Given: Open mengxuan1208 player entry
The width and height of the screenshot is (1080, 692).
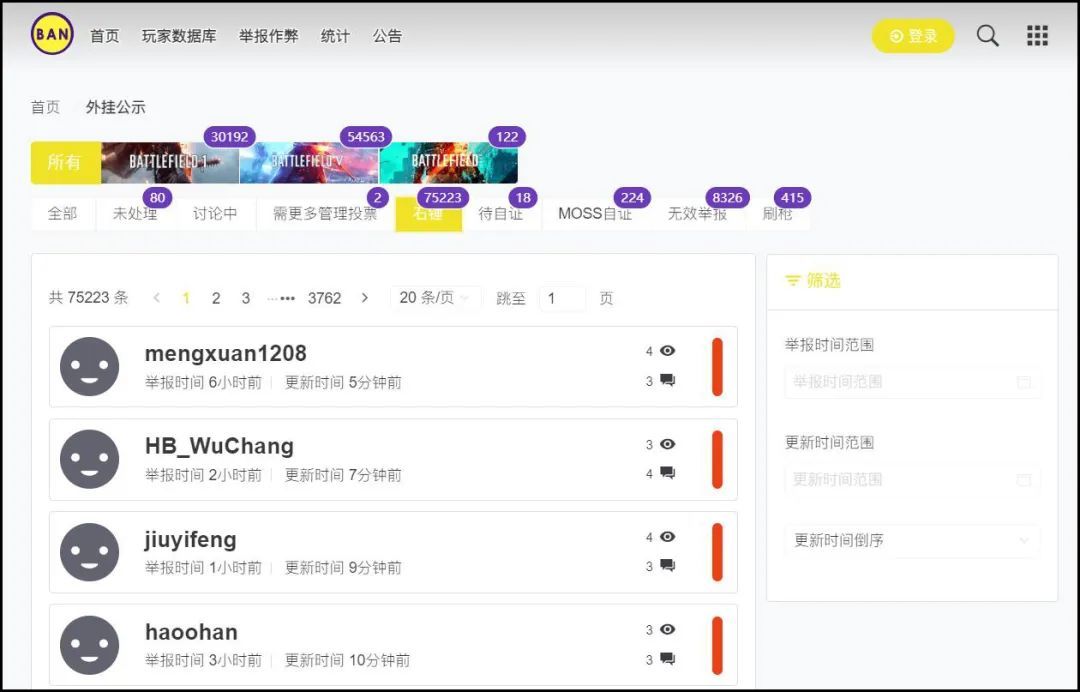Looking at the screenshot, I should click(x=393, y=366).
